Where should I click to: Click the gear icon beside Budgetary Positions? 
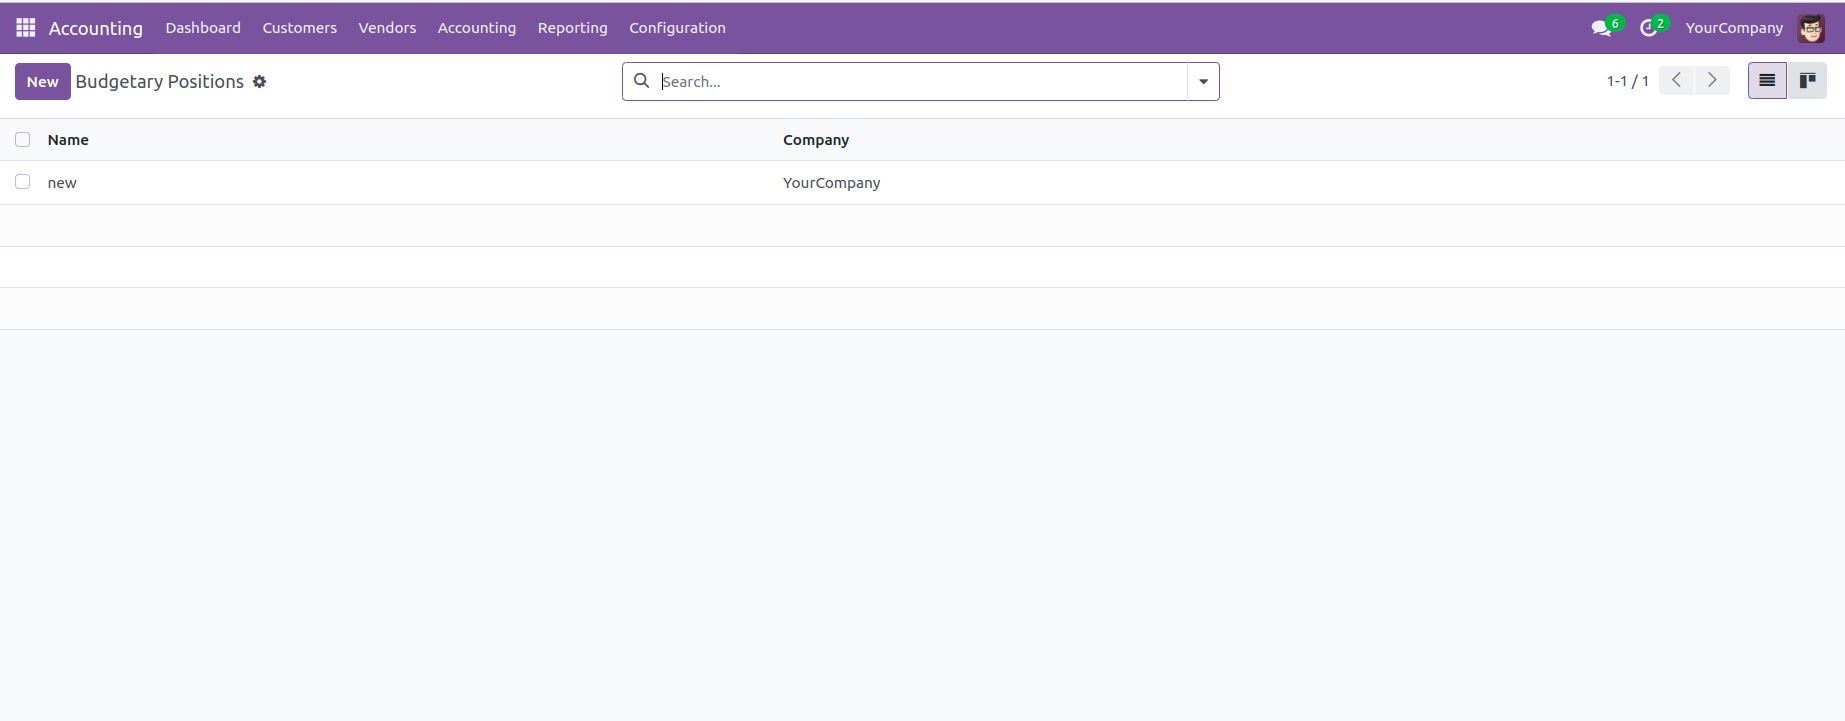[259, 82]
